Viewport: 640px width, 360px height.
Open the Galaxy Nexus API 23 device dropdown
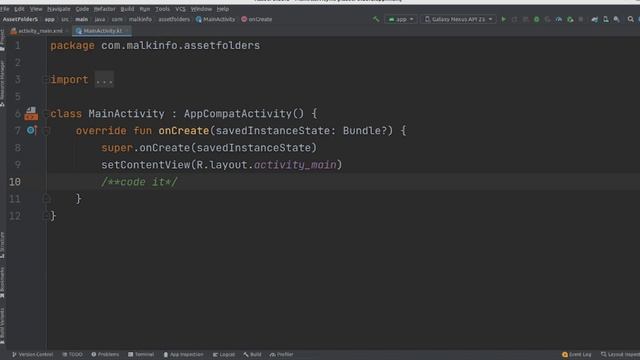pyautogui.click(x=458, y=19)
